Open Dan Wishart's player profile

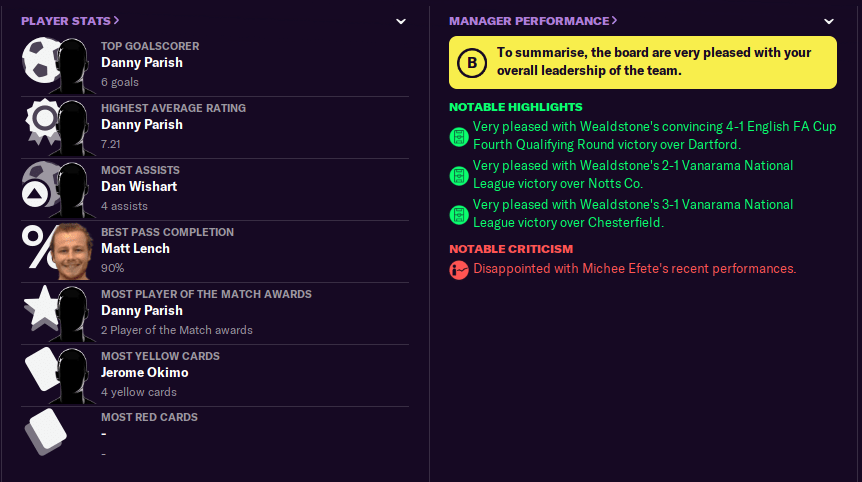[x=141, y=187]
